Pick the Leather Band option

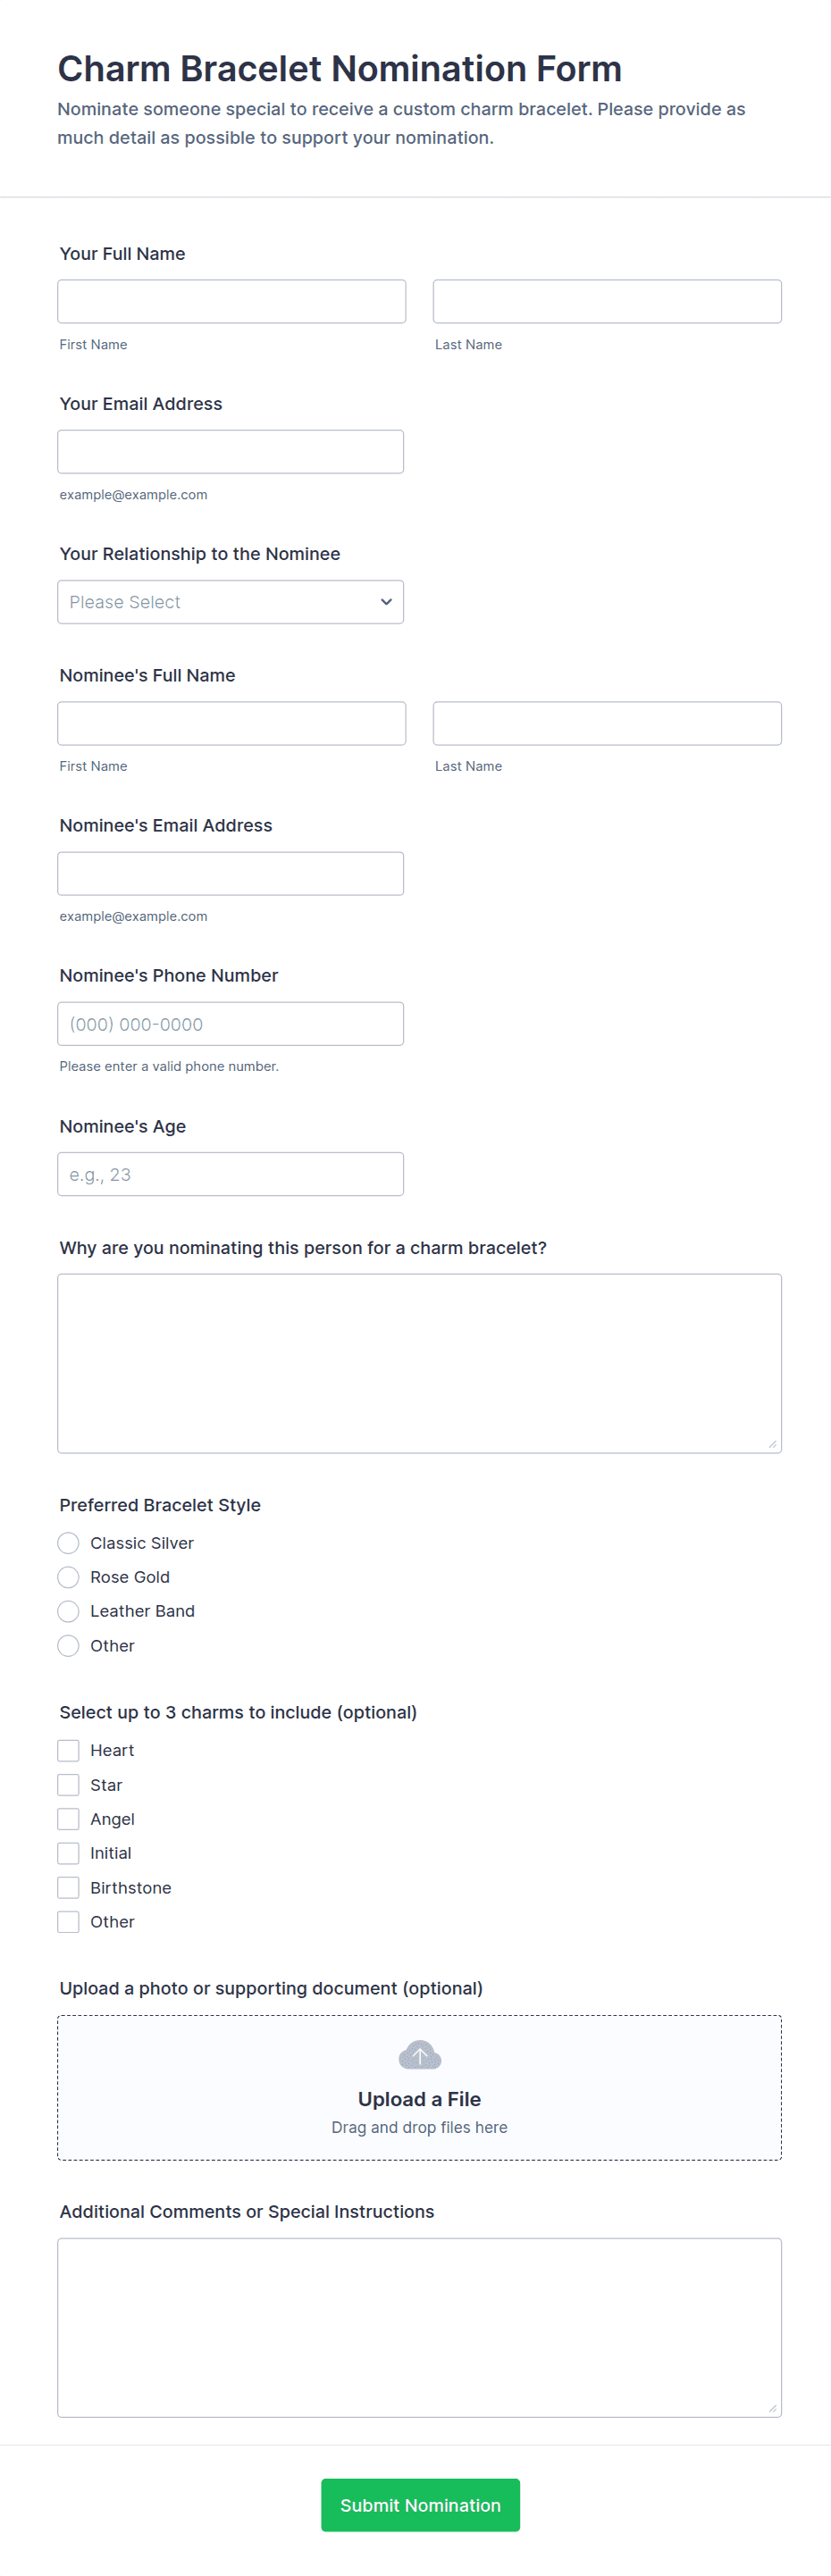(x=68, y=1611)
